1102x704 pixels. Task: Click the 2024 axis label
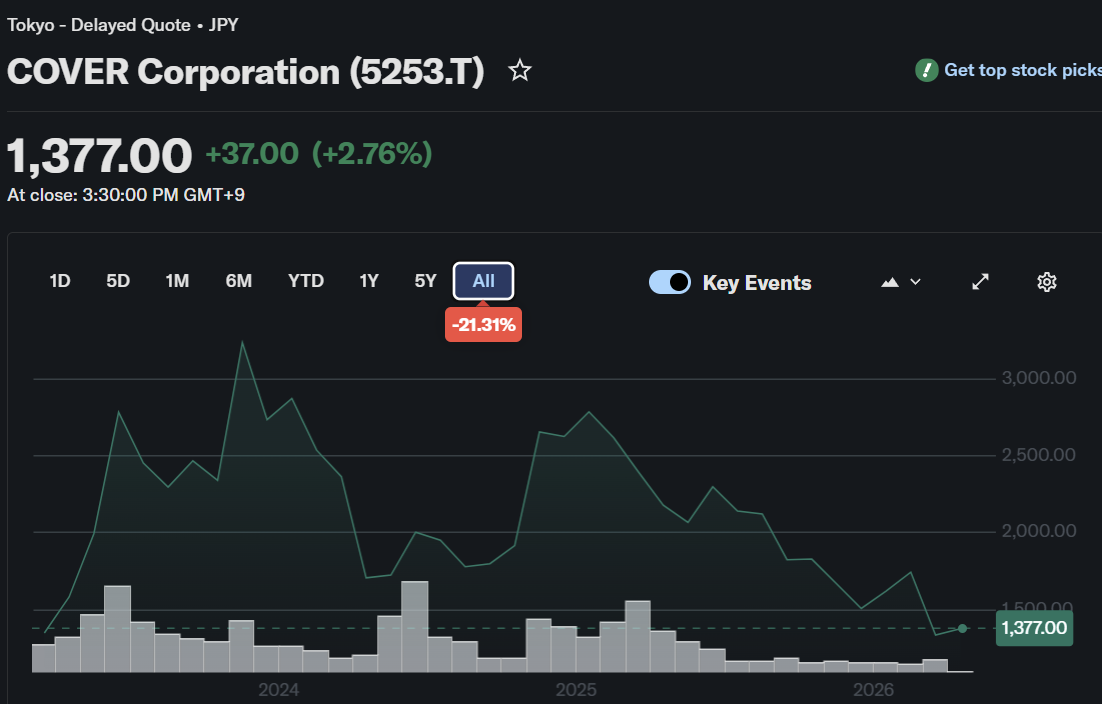coord(278,690)
